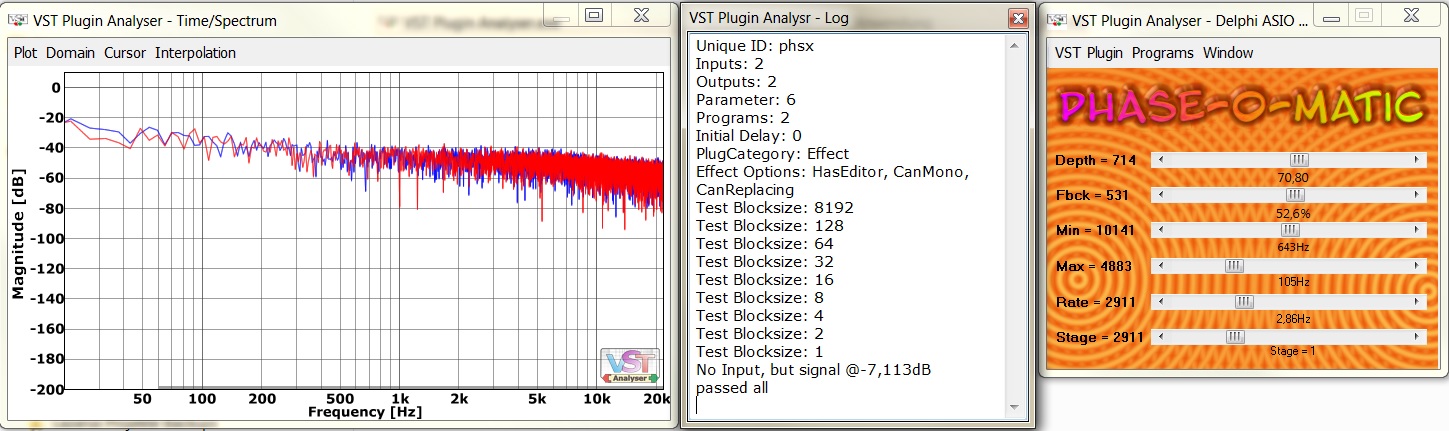The image size is (1449, 431).
Task: Open the Domain menu
Action: [70, 53]
